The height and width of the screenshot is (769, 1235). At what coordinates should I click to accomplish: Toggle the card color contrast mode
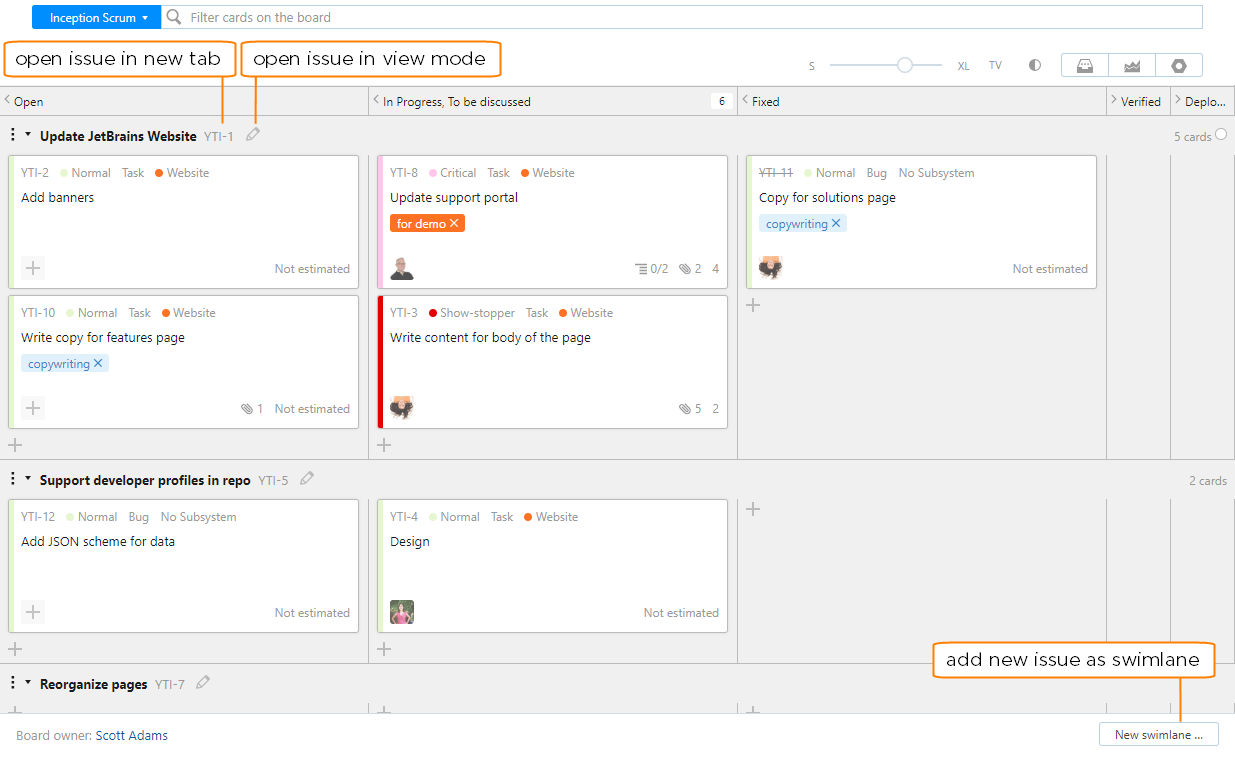[x=1035, y=65]
